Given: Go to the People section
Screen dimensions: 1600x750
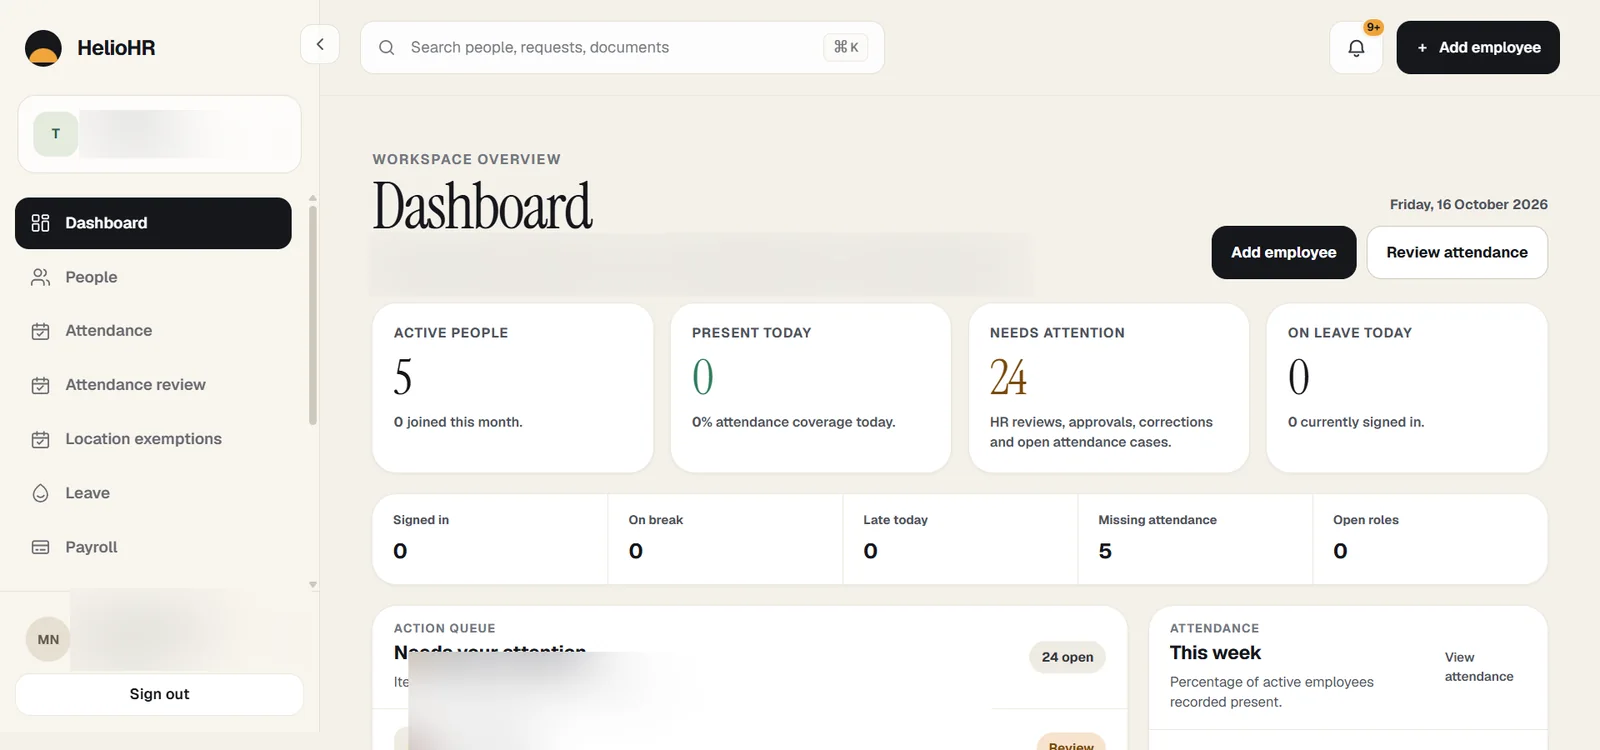Looking at the screenshot, I should 153,277.
